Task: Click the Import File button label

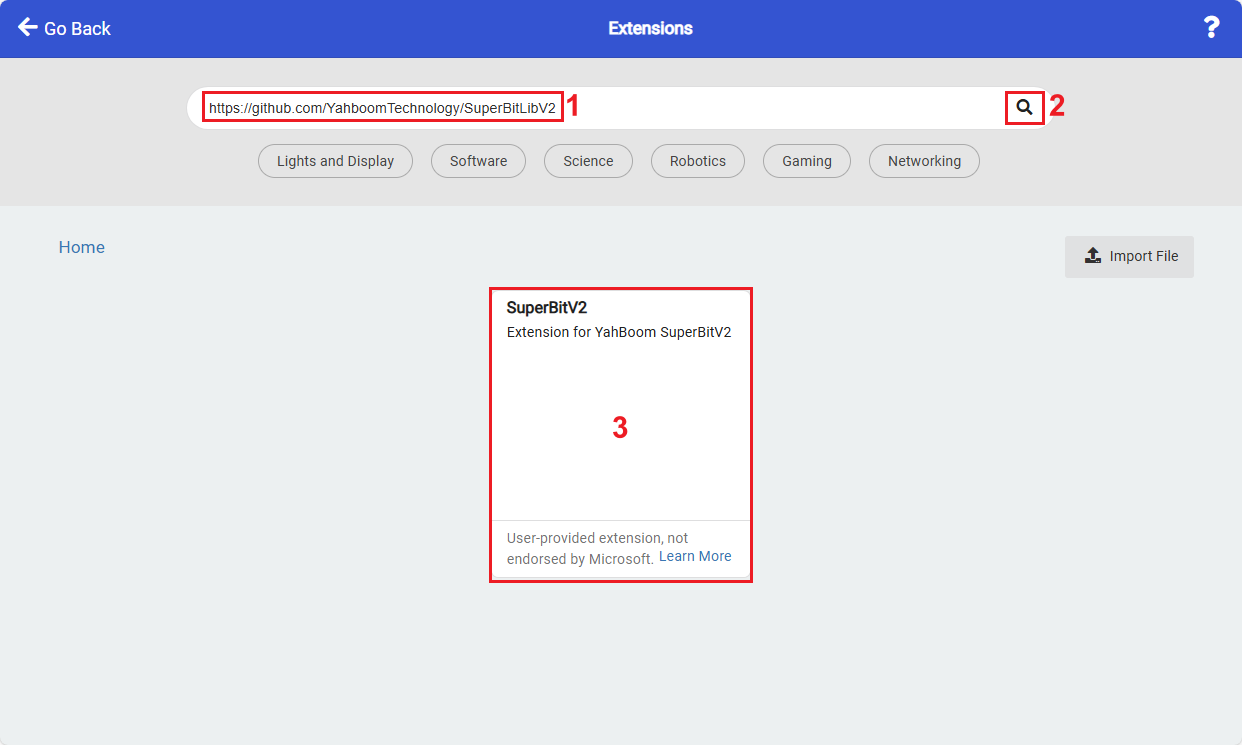Action: coord(1144,256)
